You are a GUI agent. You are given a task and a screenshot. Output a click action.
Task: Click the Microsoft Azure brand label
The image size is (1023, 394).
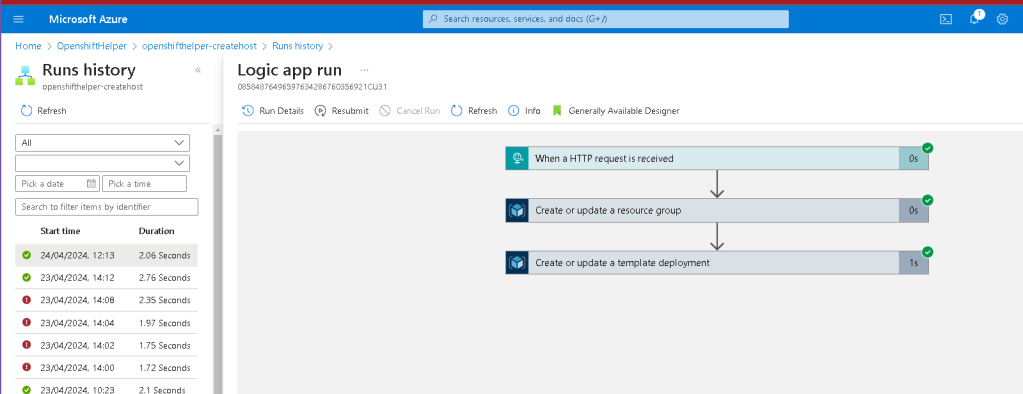[88, 20]
